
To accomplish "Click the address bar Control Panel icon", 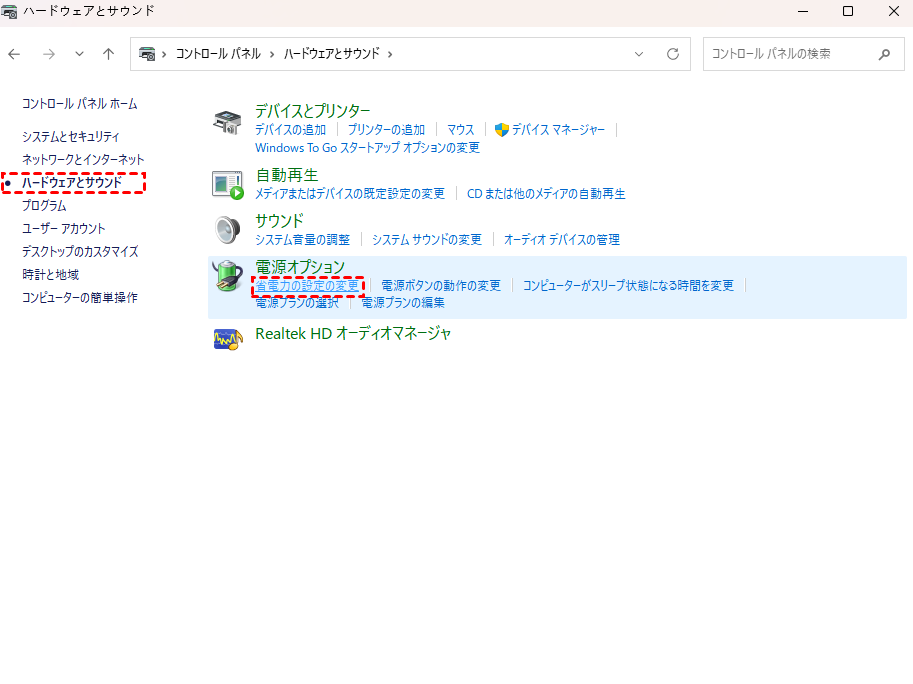I will click(x=147, y=54).
